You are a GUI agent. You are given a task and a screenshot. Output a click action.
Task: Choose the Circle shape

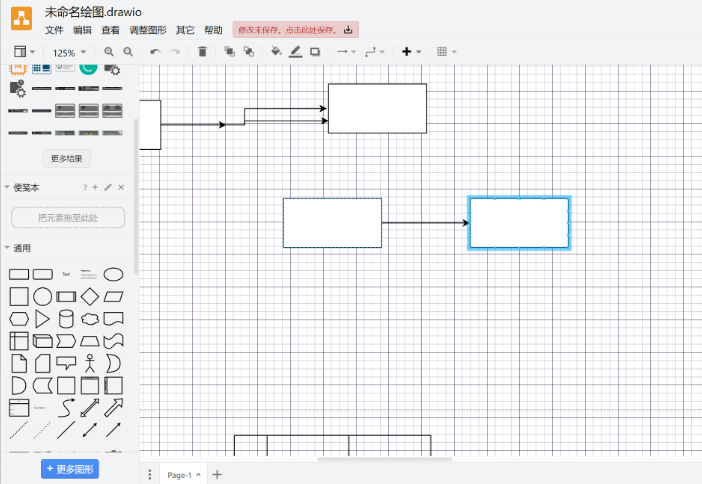[x=43, y=296]
